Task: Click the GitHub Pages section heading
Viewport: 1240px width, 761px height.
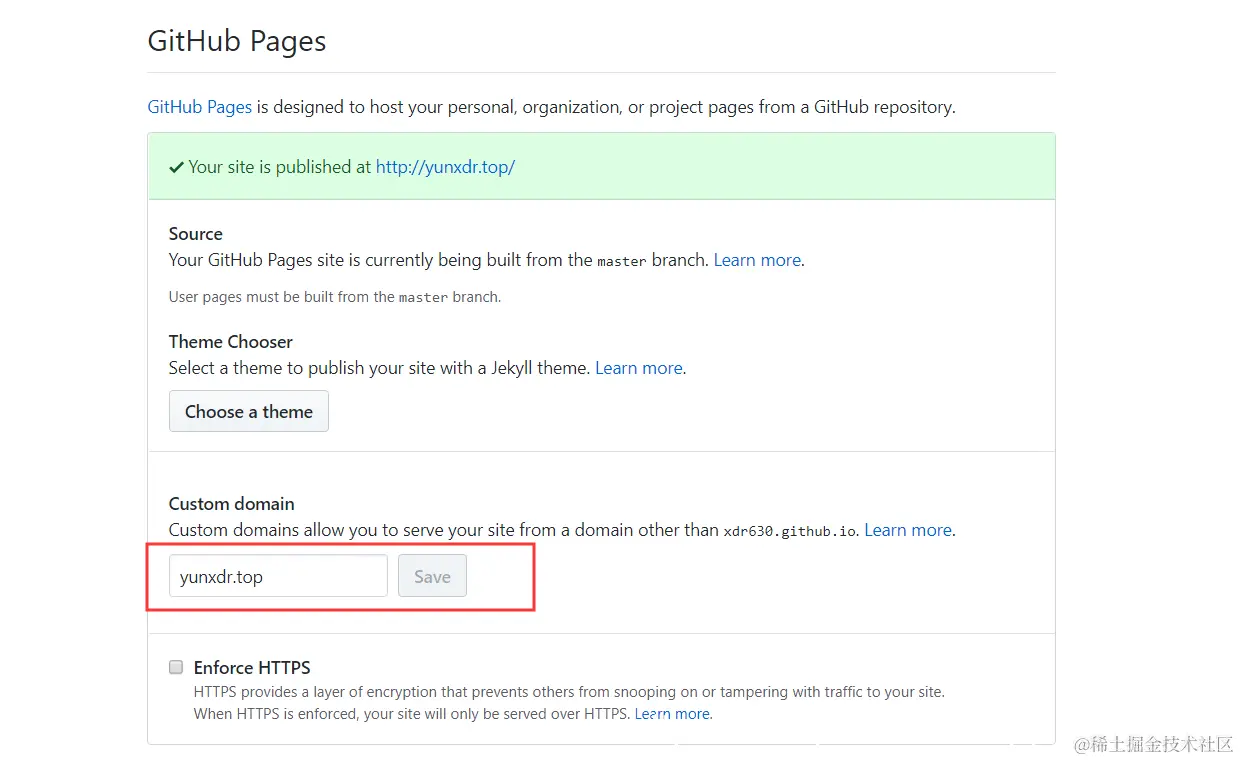Action: point(237,42)
